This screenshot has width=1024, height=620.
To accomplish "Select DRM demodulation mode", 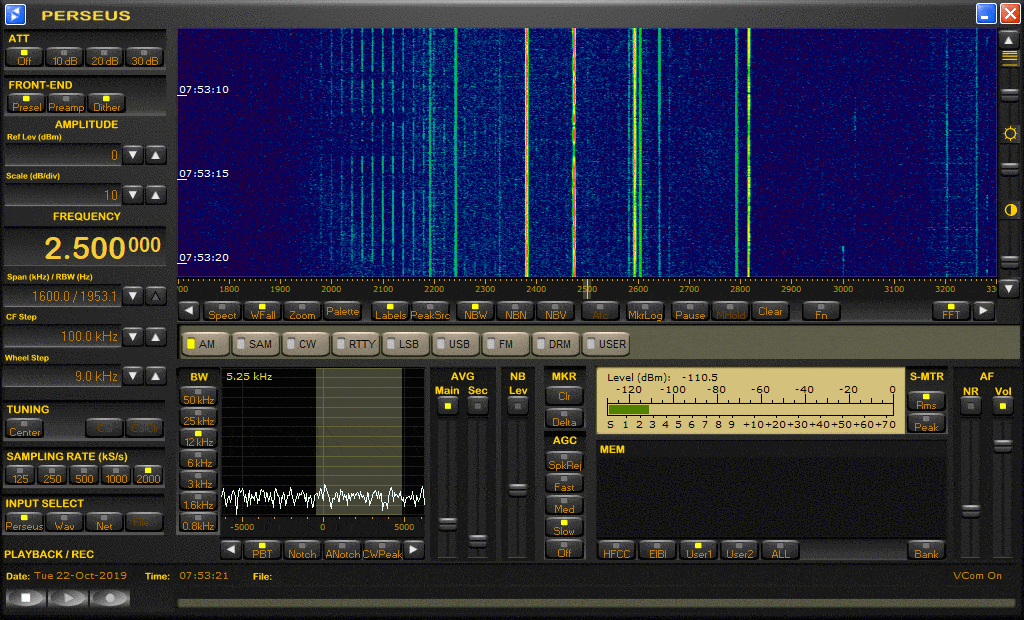I will point(555,344).
